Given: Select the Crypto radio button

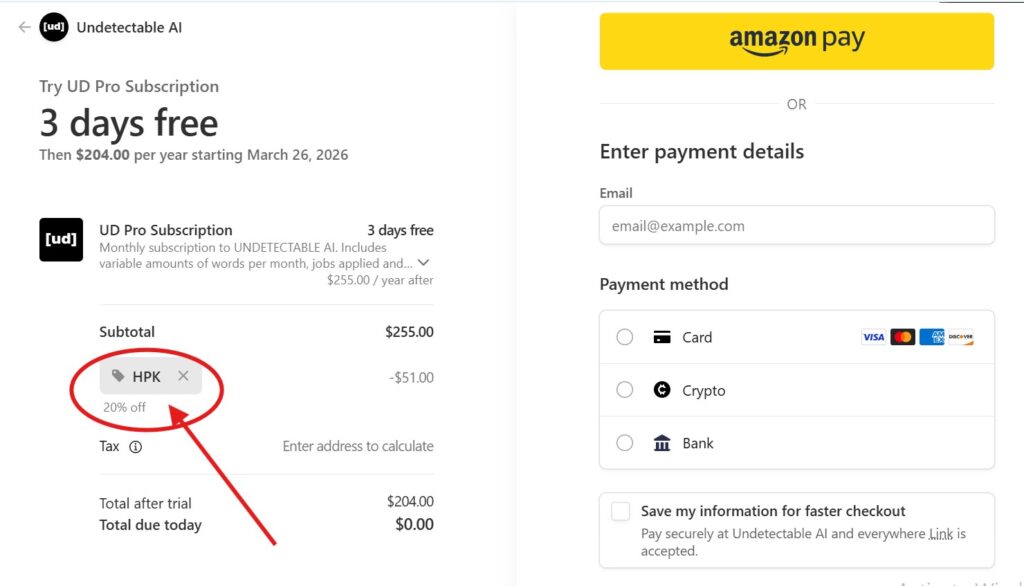Looking at the screenshot, I should (x=625, y=390).
